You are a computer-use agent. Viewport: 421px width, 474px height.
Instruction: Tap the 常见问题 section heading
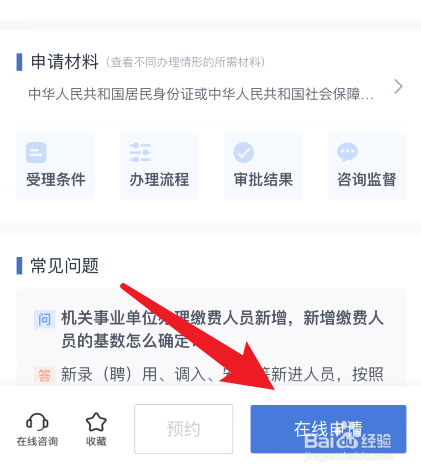click(x=65, y=266)
